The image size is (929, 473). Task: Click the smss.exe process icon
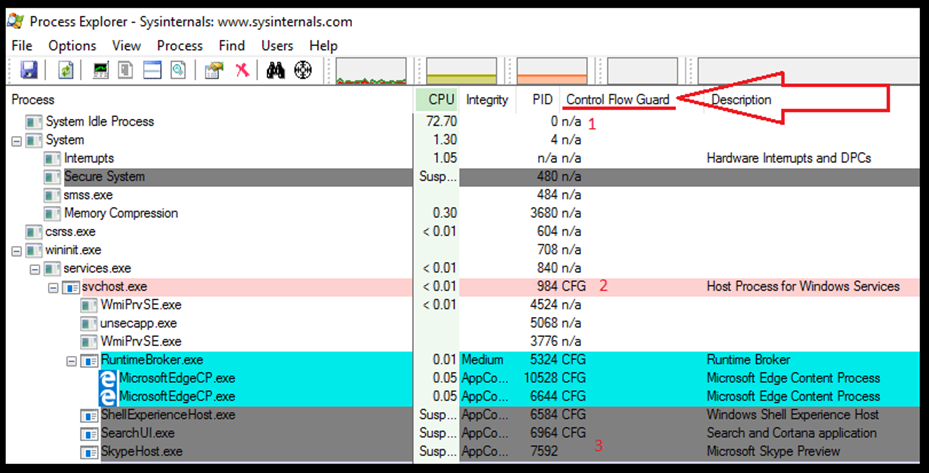pos(52,196)
